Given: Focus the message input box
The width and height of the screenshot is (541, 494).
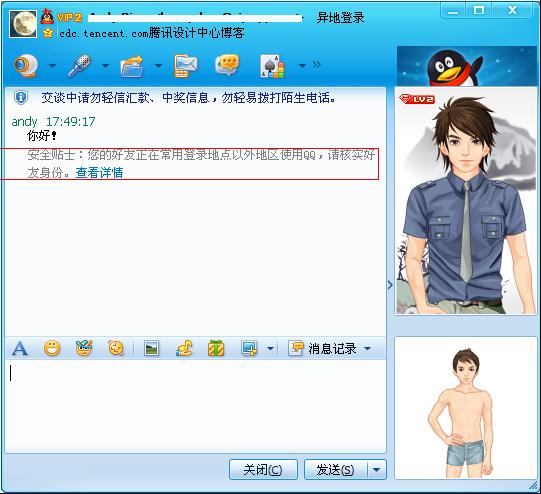Looking at the screenshot, I should 195,406.
